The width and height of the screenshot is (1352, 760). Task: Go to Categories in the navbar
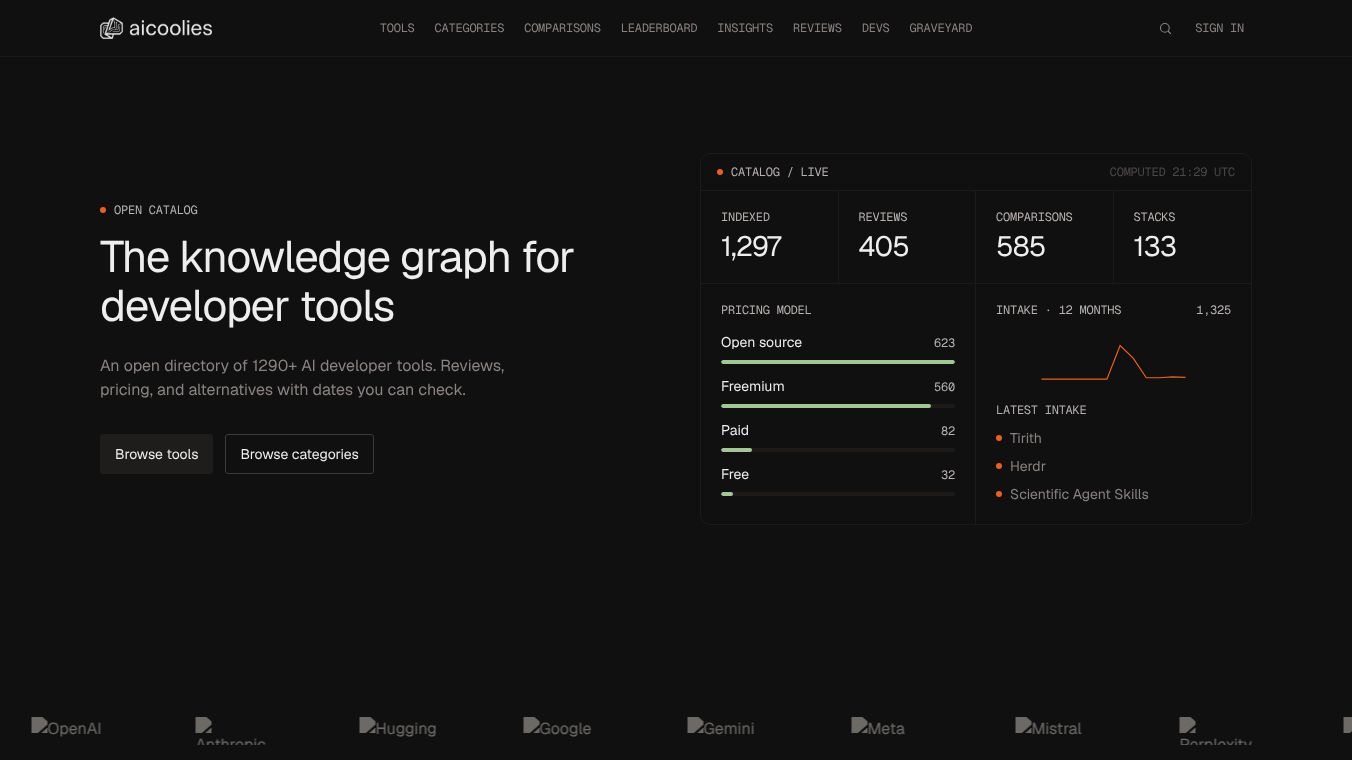469,28
